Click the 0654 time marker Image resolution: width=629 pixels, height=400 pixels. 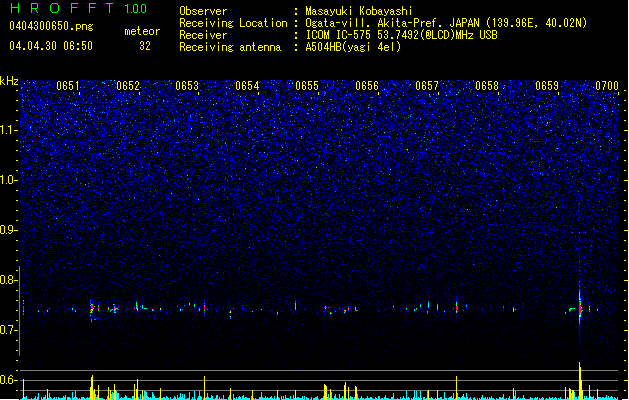(x=247, y=86)
